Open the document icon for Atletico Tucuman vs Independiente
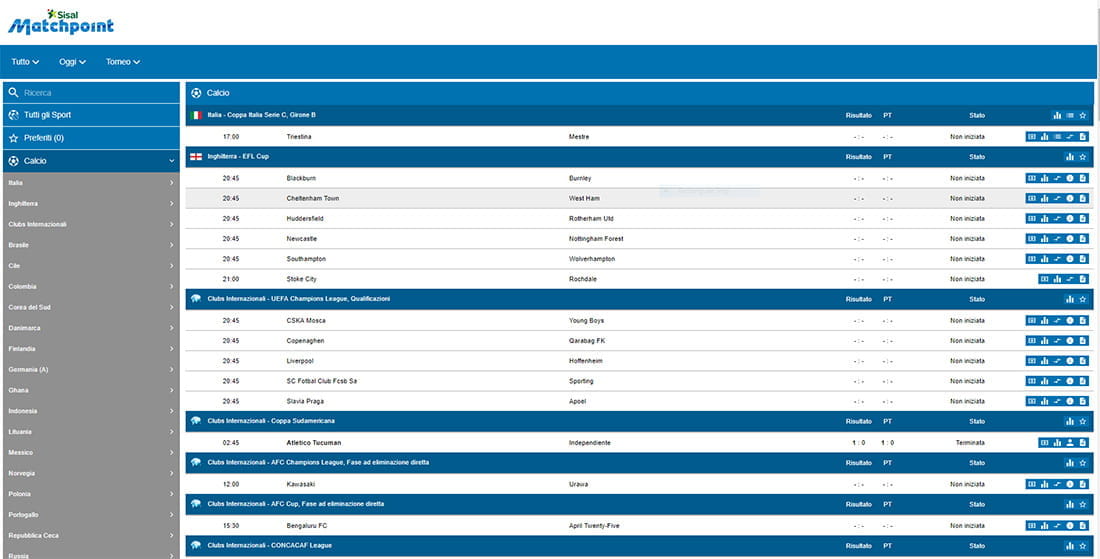The width and height of the screenshot is (1100, 559). click(1082, 443)
